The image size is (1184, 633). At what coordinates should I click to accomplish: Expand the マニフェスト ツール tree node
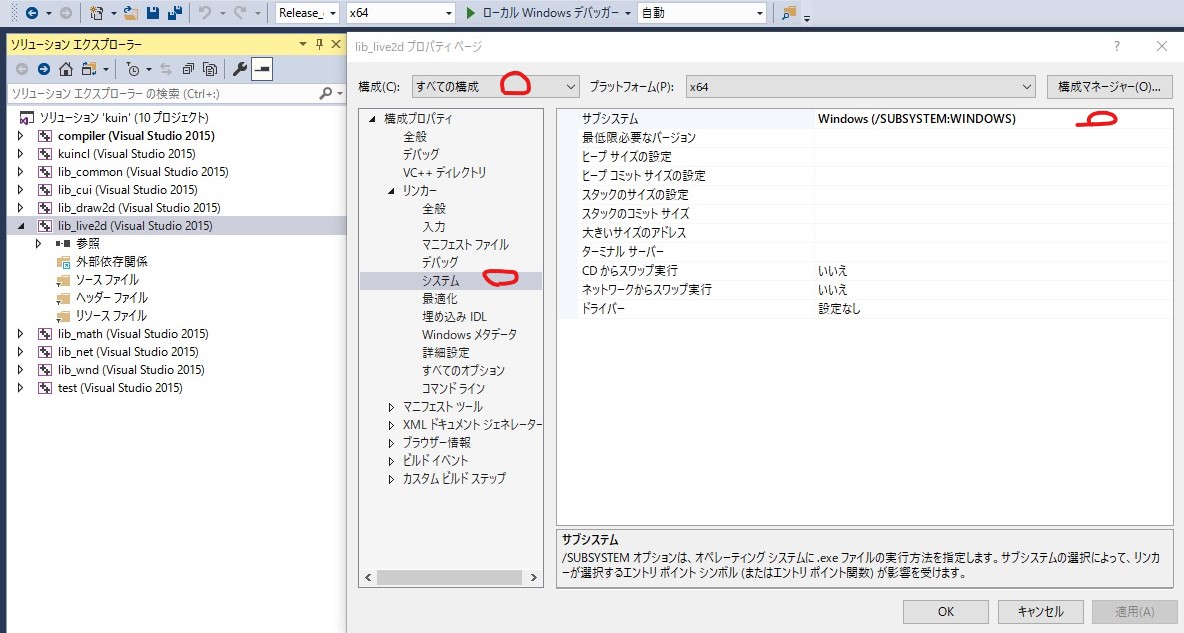(392, 407)
